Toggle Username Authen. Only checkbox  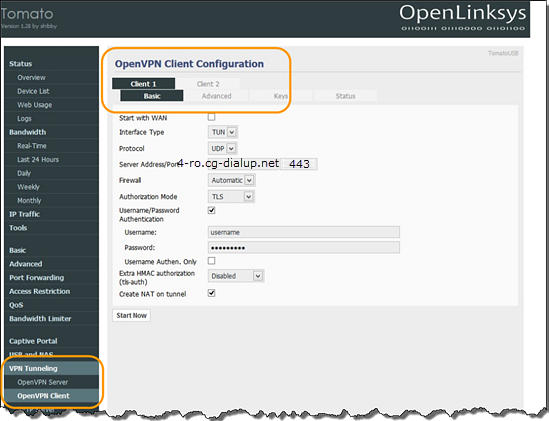point(211,261)
